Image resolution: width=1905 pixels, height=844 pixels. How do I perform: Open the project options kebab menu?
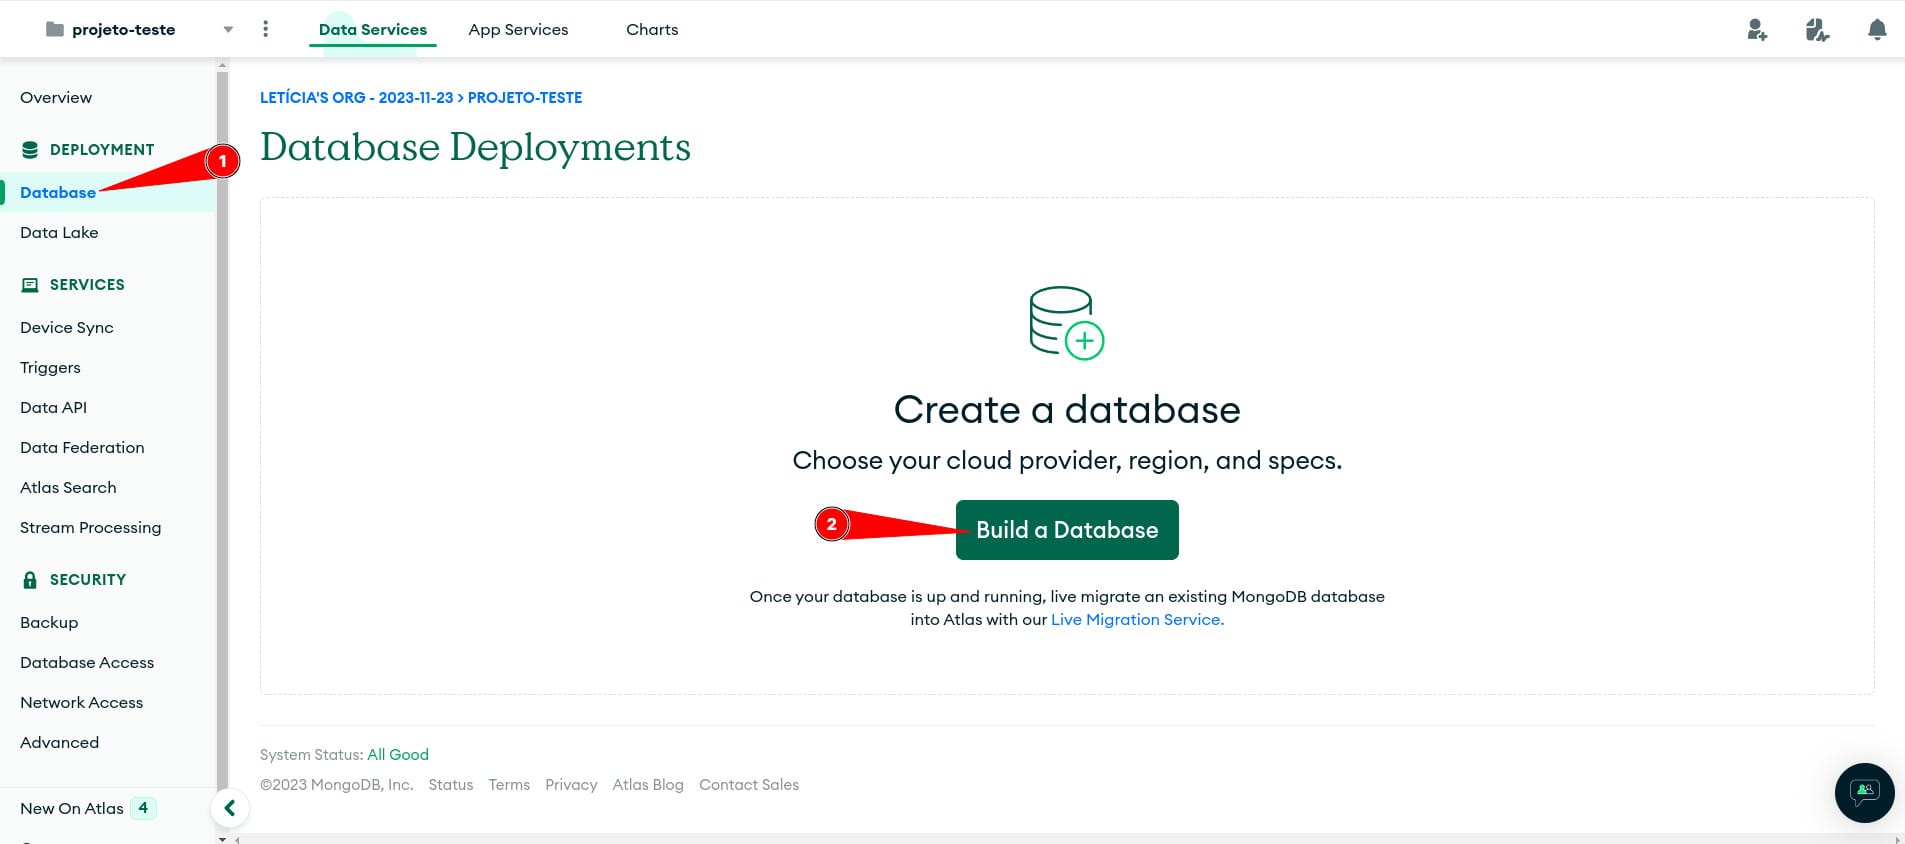[x=265, y=29]
